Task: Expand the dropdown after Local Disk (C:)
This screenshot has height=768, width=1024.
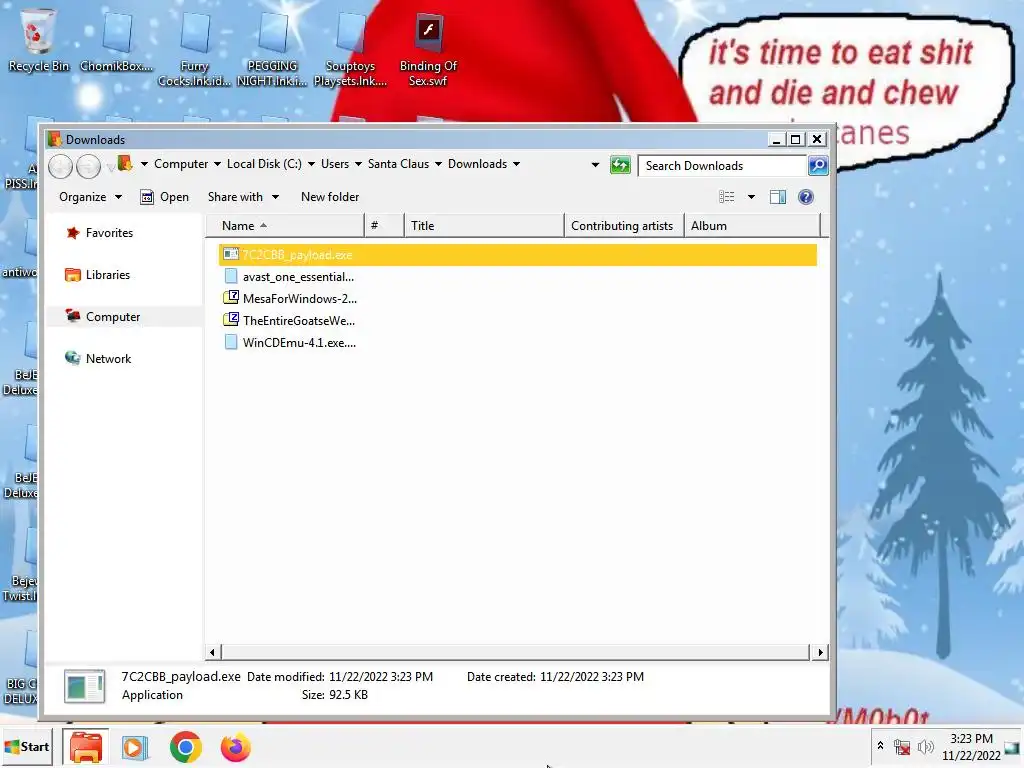Action: (312, 165)
